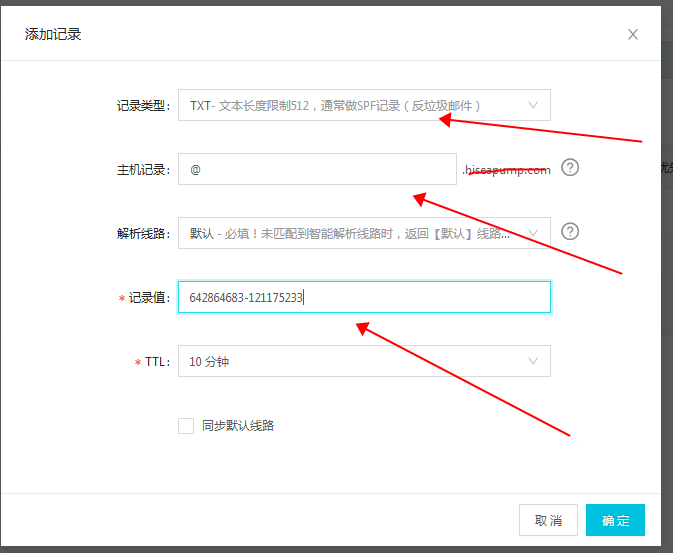Click the 解析线路 field label
This screenshot has width=673, height=553.
tap(143, 233)
